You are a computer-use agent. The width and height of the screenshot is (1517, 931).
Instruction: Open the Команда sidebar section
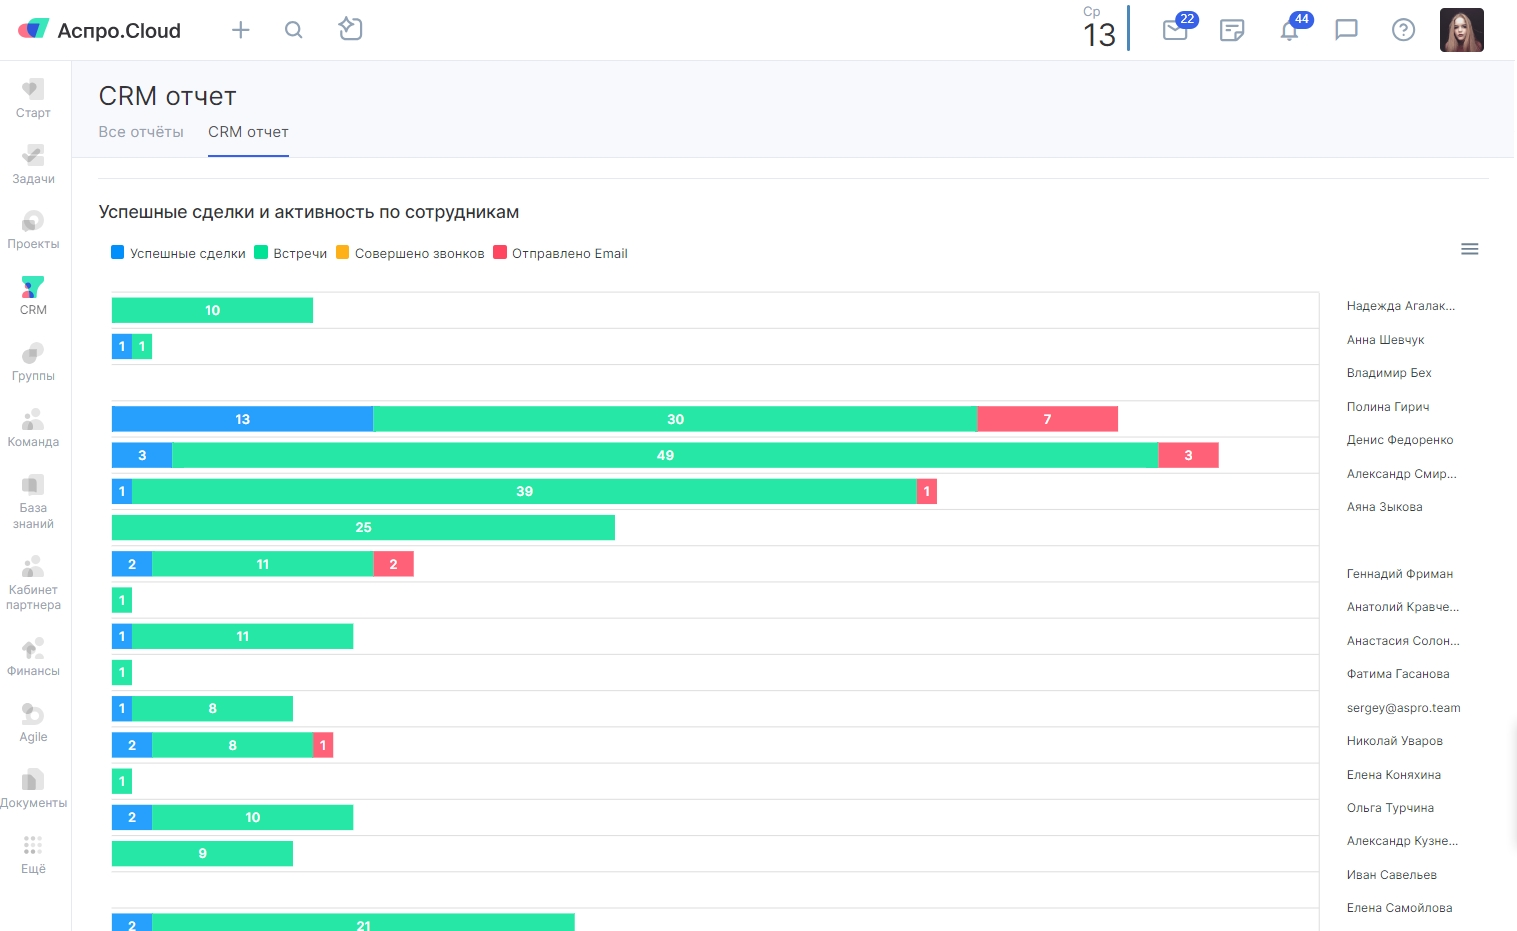(33, 428)
